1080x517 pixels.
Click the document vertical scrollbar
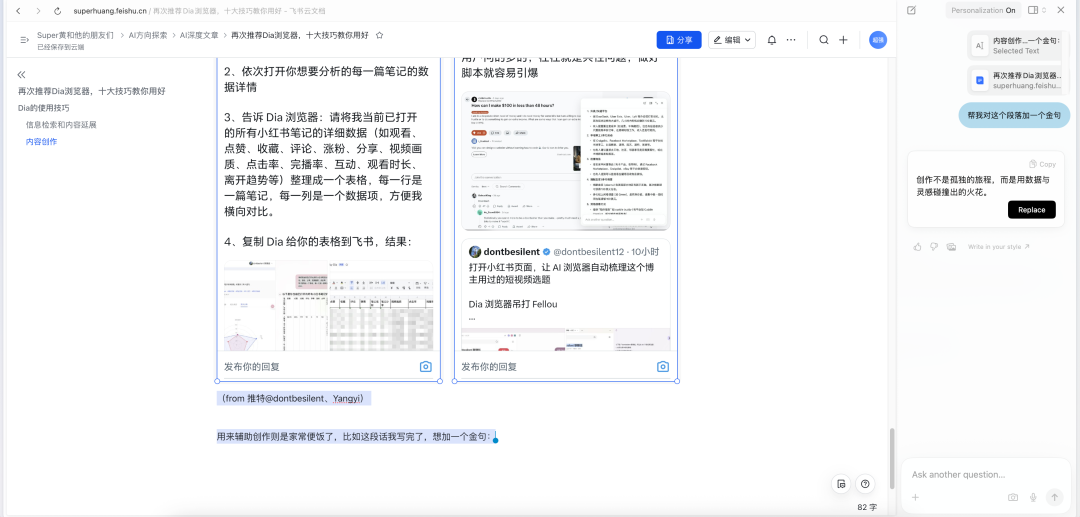tap(893, 458)
